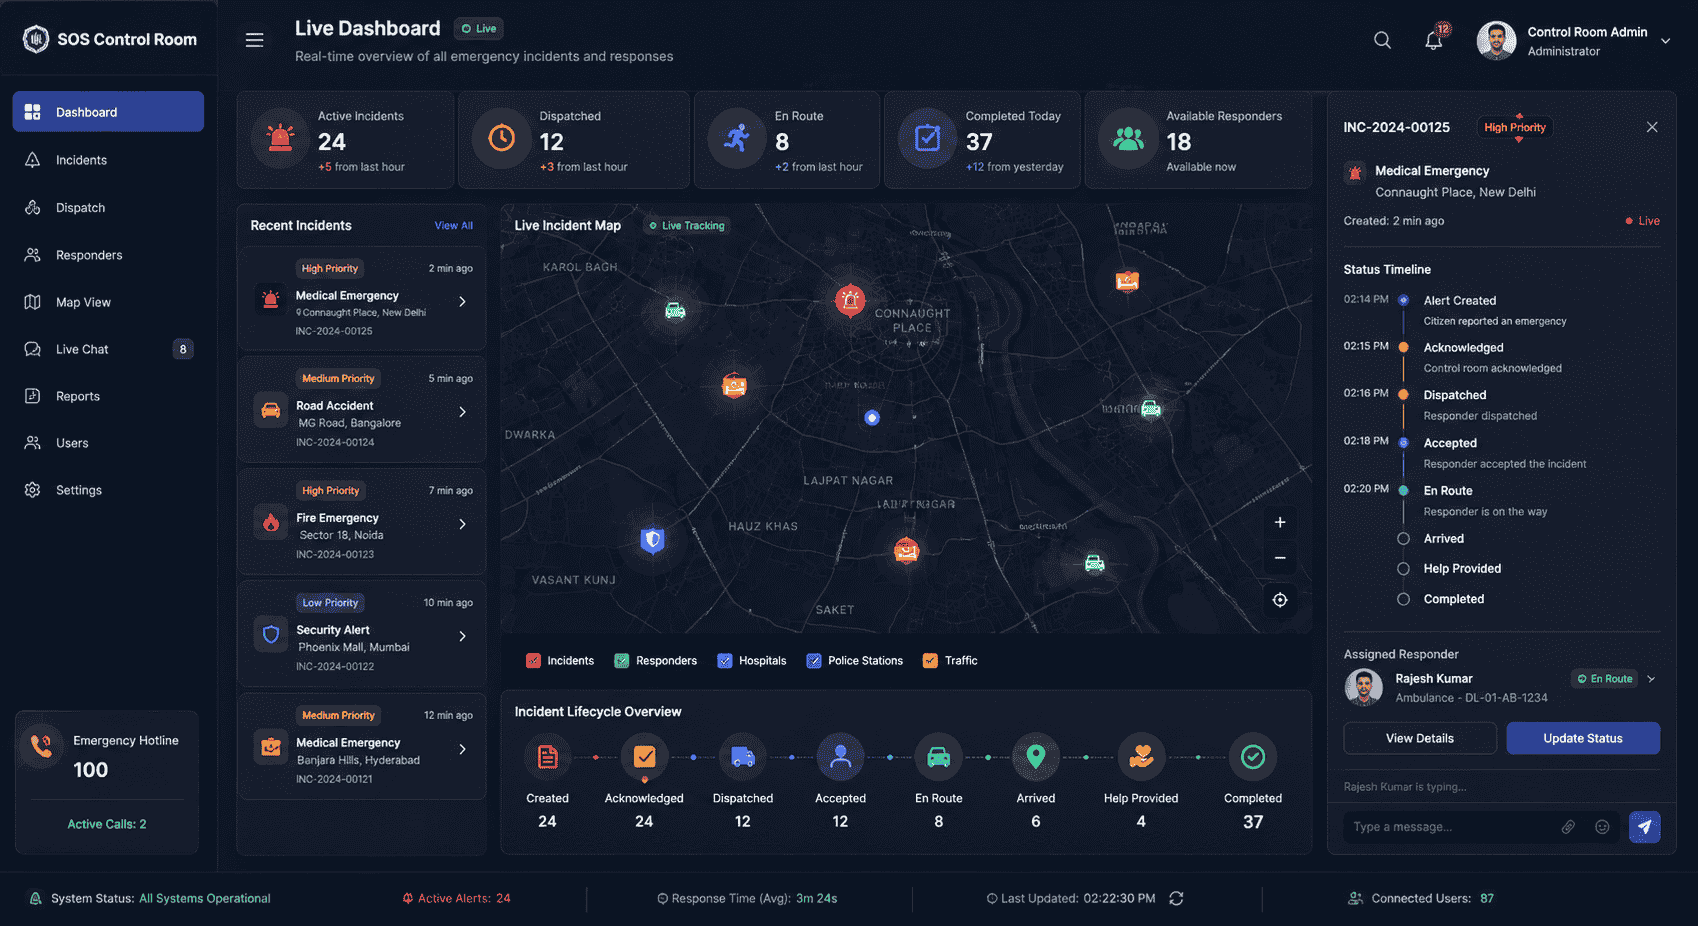Viewport: 1698px width, 926px height.
Task: Click the Acknowledged lifecycle stage icon
Action: (644, 758)
